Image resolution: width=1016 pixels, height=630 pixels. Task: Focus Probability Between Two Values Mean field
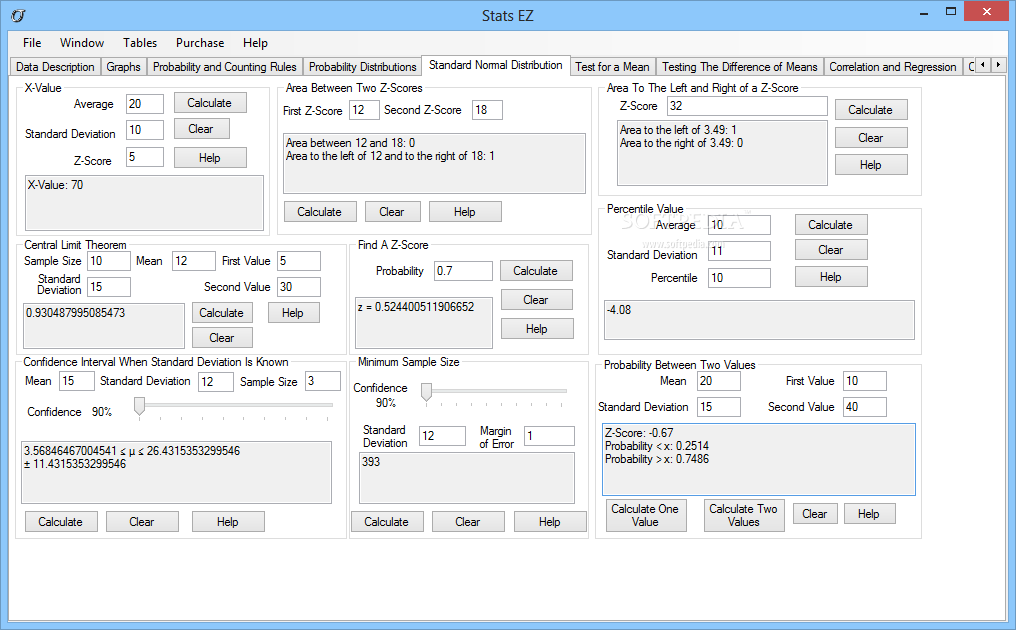(719, 380)
